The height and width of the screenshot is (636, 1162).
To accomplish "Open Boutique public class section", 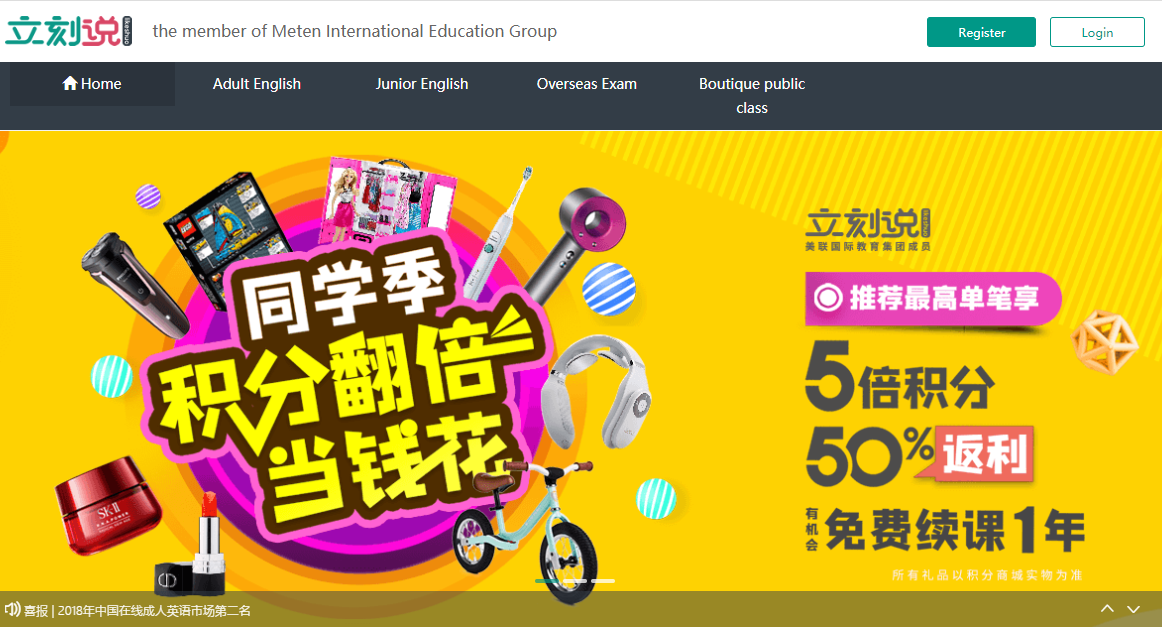I will click(x=751, y=96).
